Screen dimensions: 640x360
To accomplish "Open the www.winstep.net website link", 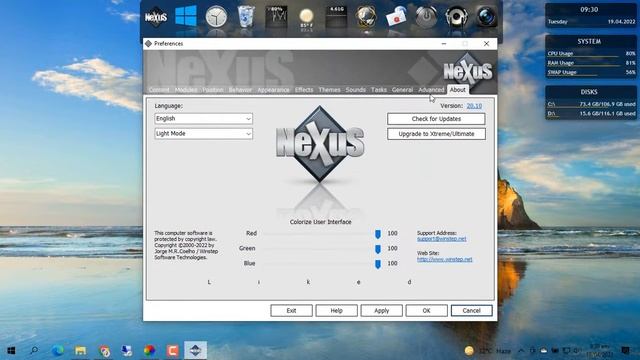I will point(444,259).
